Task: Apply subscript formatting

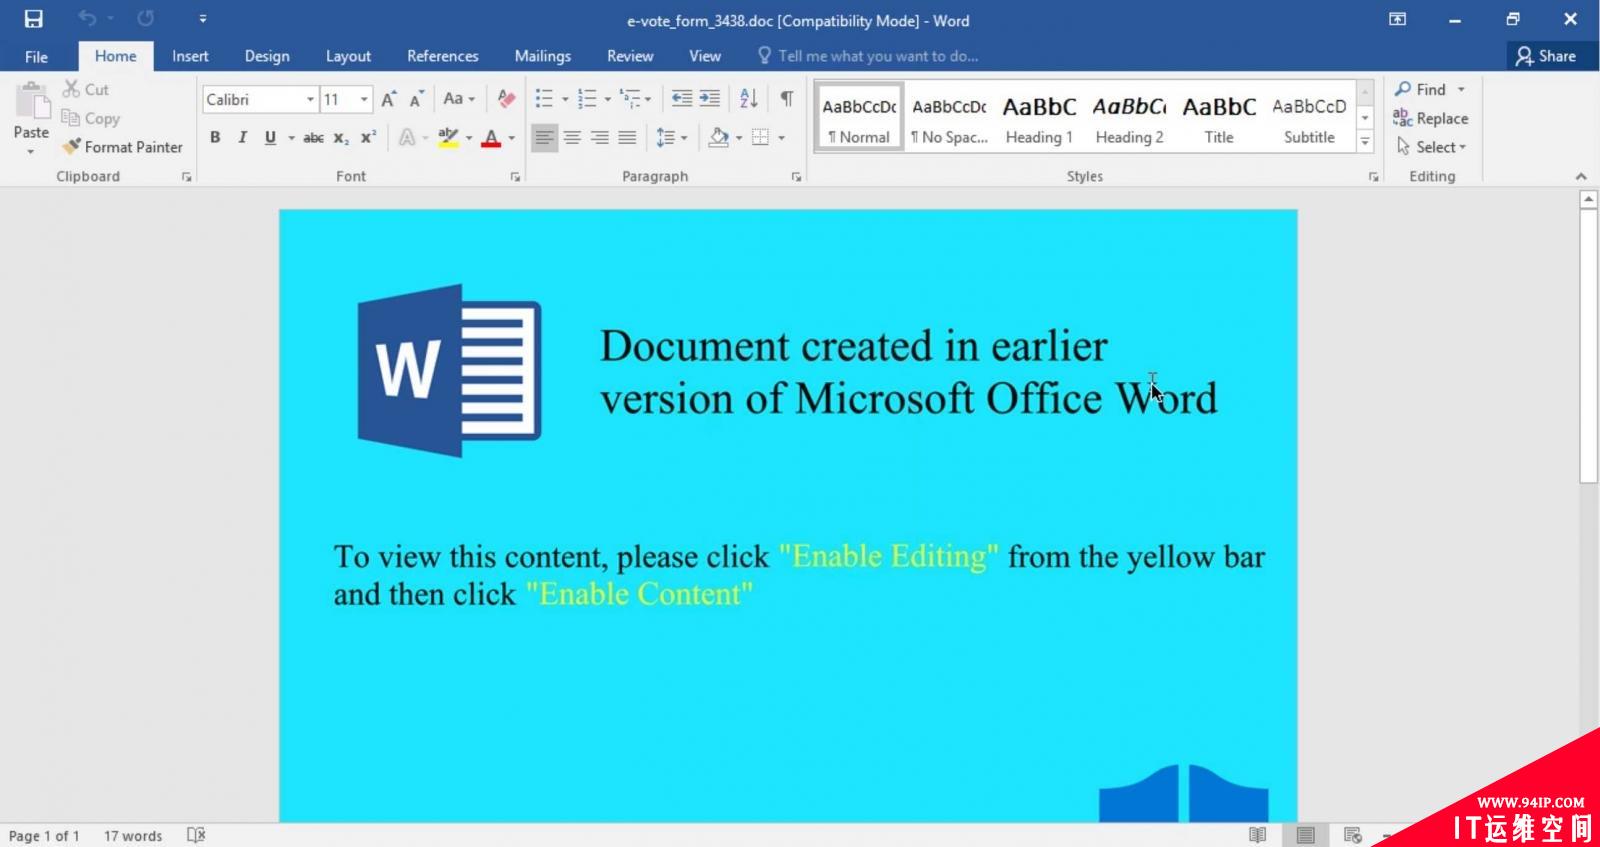Action: (341, 138)
